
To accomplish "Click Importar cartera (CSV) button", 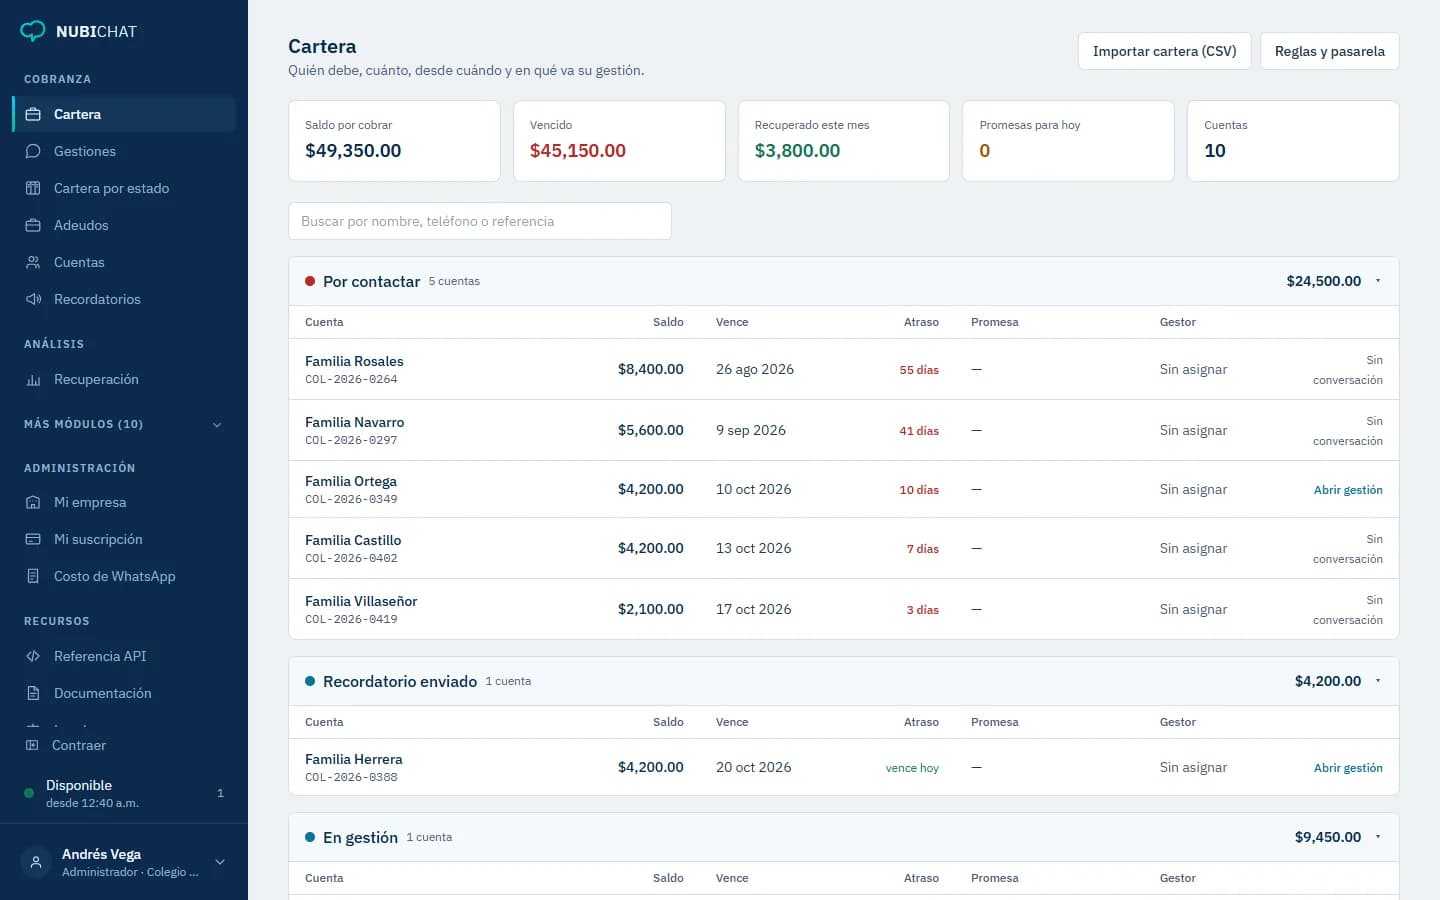I will (1164, 51).
